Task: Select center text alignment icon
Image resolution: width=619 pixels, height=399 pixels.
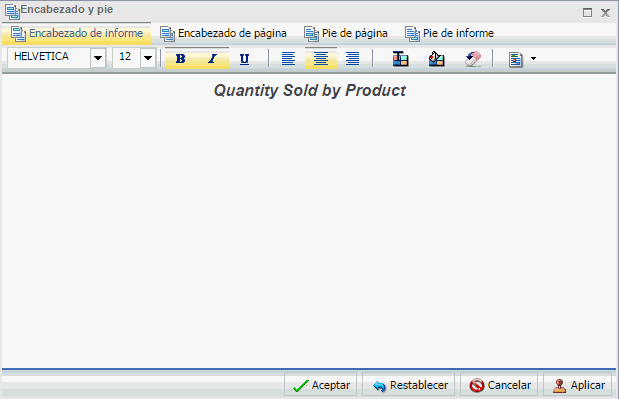Action: click(321, 59)
